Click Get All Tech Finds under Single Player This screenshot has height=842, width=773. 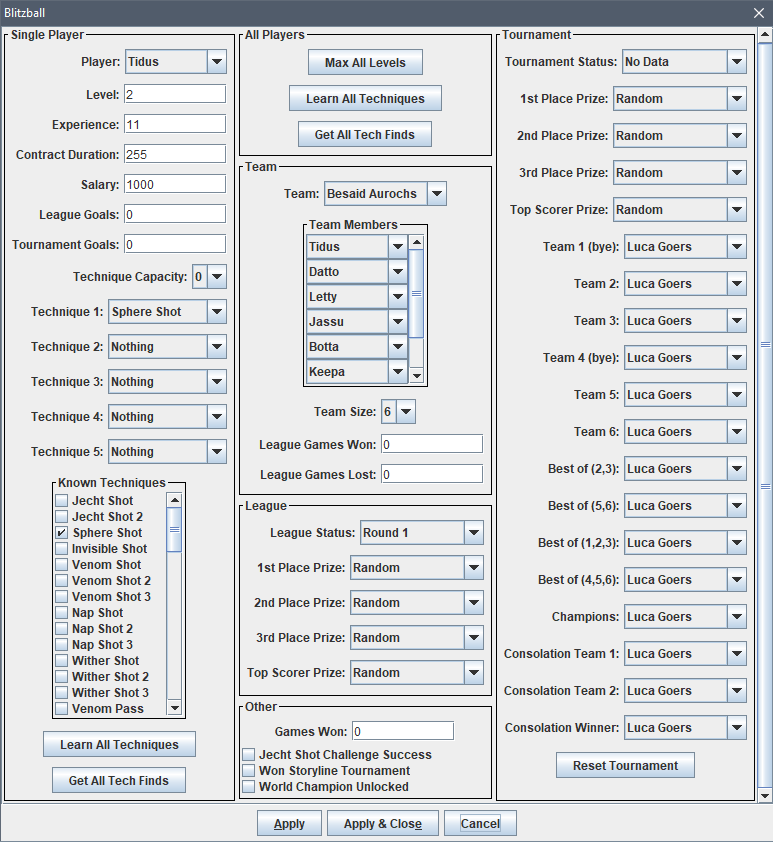119,780
